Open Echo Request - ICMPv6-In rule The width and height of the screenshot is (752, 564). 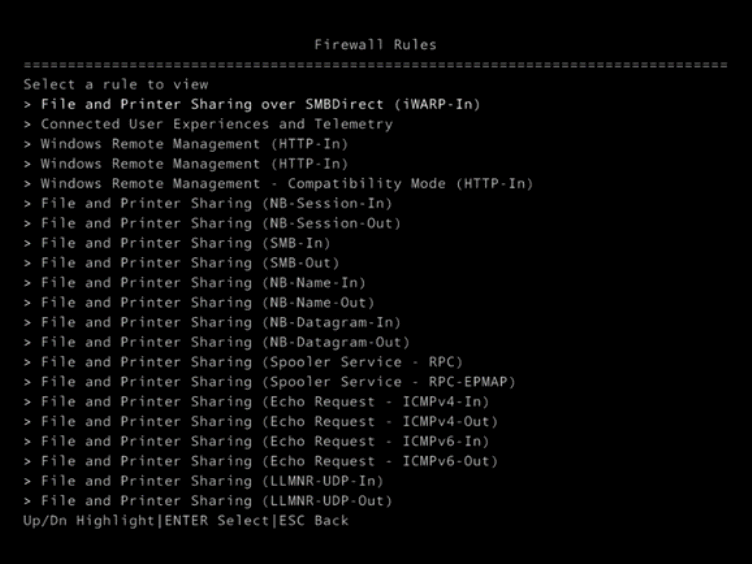tap(264, 441)
